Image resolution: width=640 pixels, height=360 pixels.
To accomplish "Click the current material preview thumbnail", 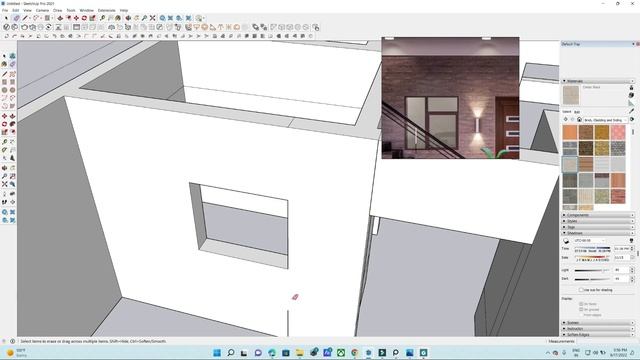I will pos(571,95).
